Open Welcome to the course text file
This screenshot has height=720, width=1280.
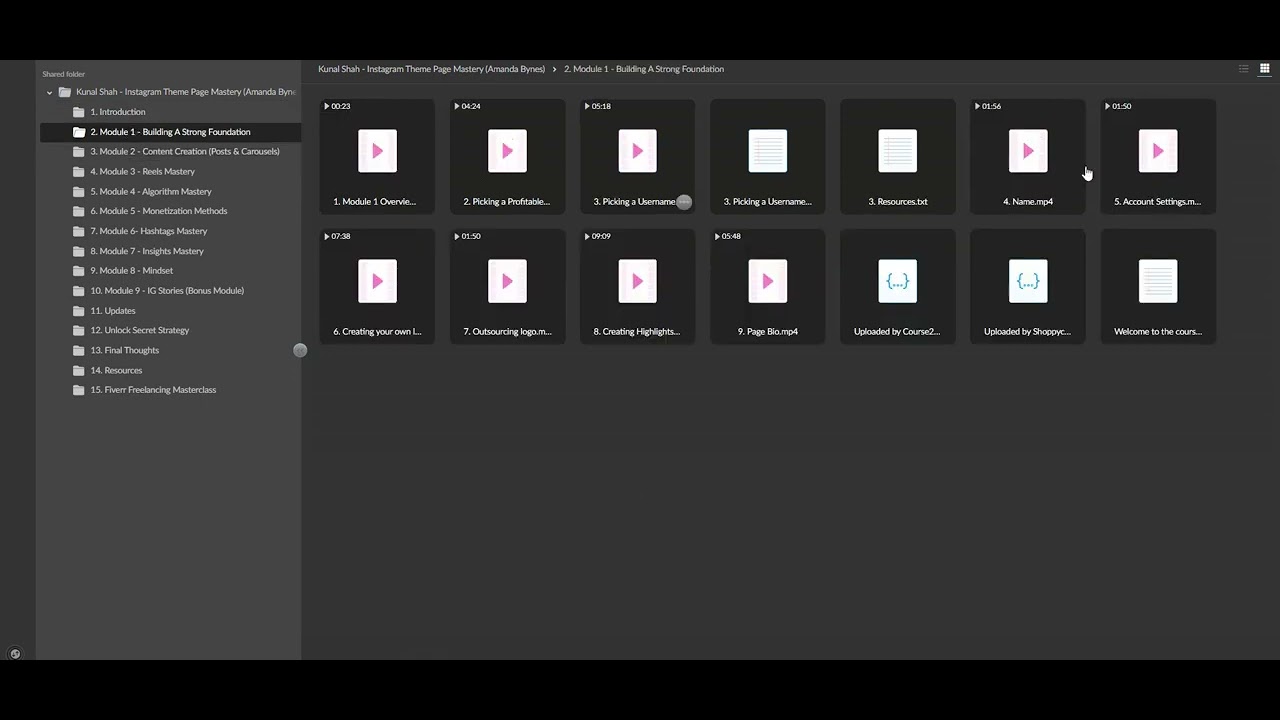point(1158,286)
